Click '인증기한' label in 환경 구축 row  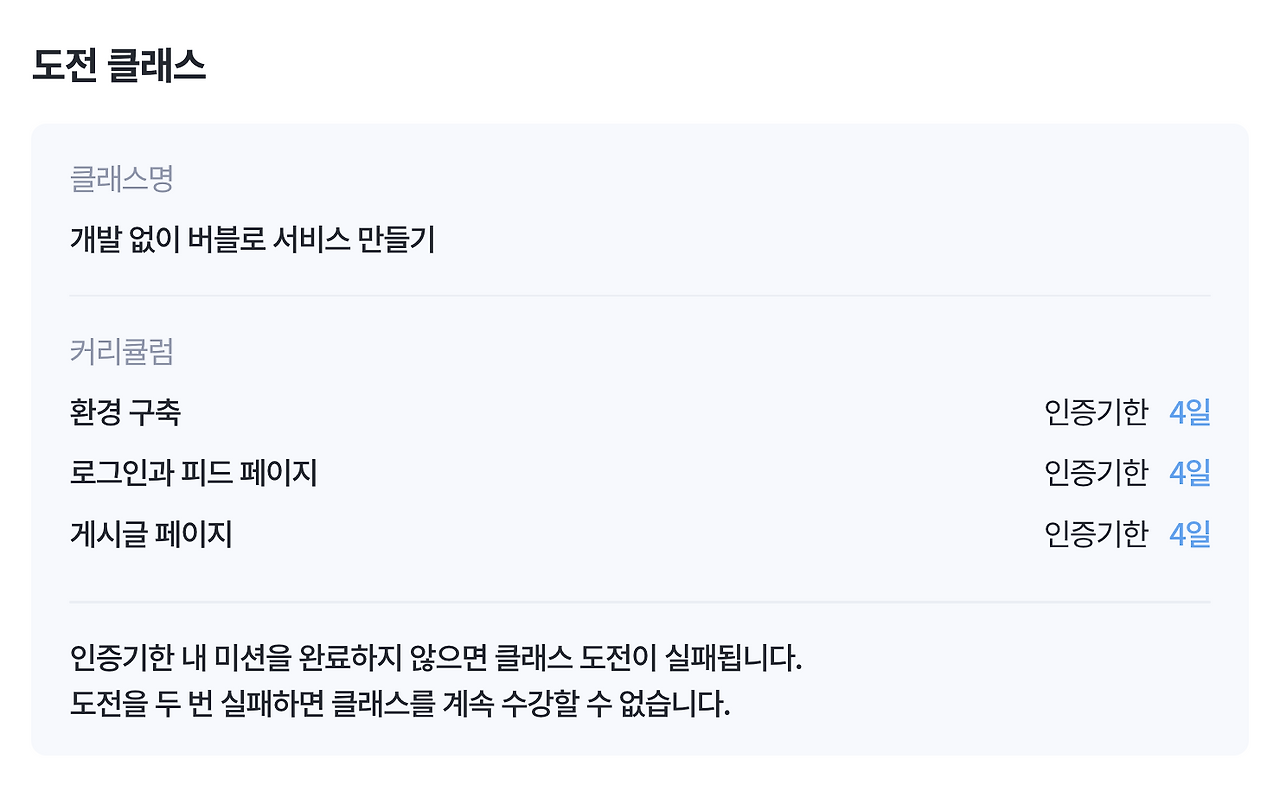(1096, 412)
